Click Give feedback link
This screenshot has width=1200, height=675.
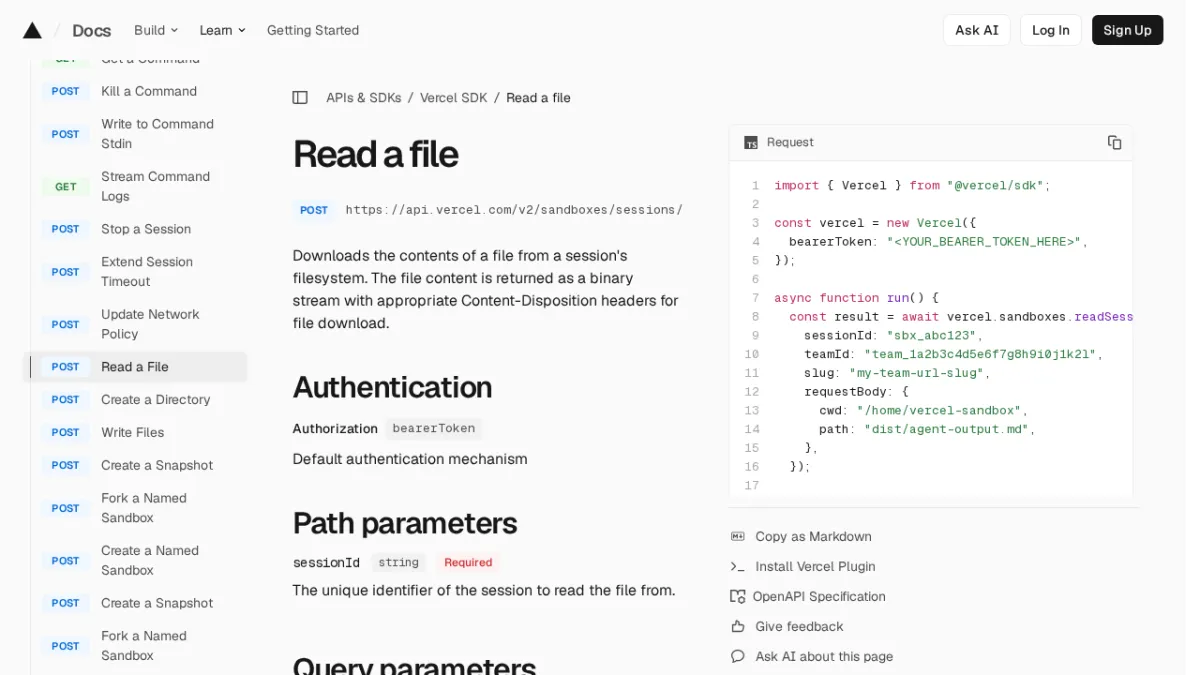[799, 627]
